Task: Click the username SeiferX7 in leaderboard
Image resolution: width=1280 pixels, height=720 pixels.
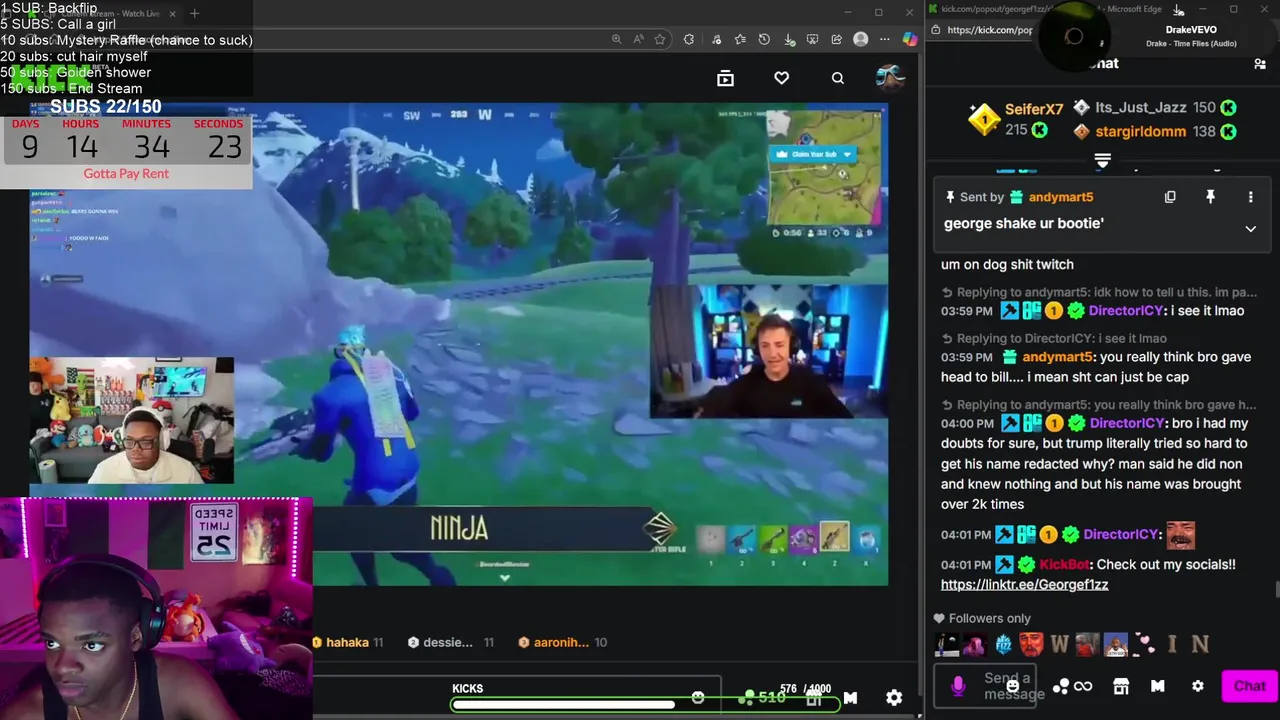Action: [x=1034, y=109]
